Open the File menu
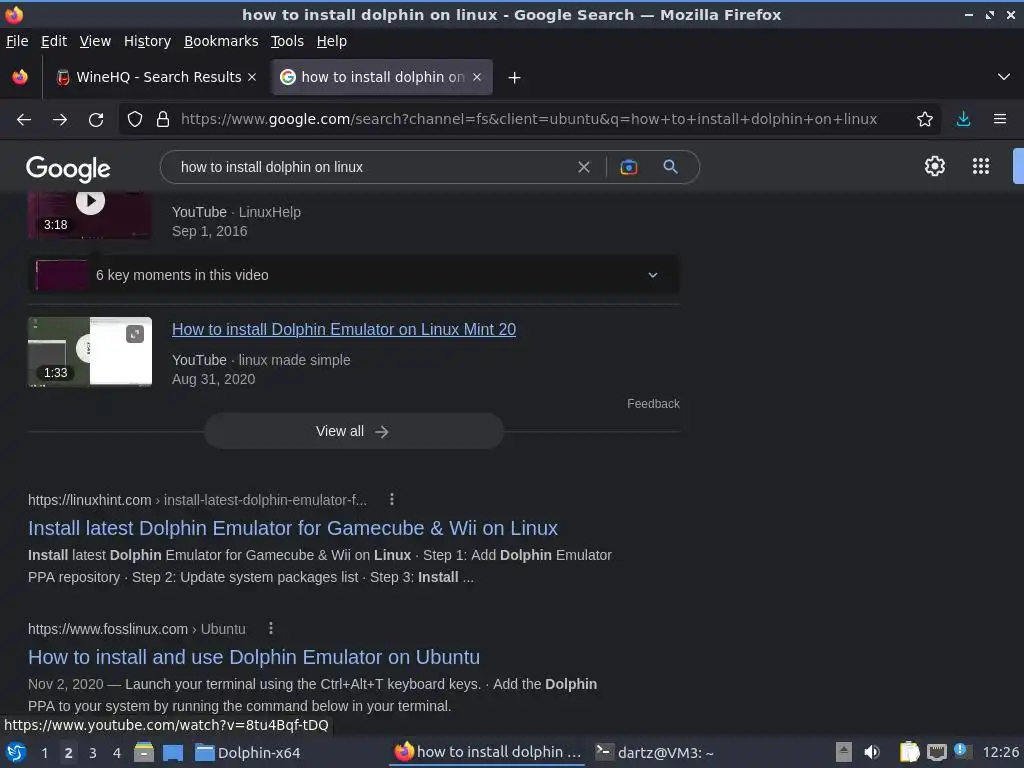Image resolution: width=1024 pixels, height=768 pixels. pyautogui.click(x=17, y=41)
